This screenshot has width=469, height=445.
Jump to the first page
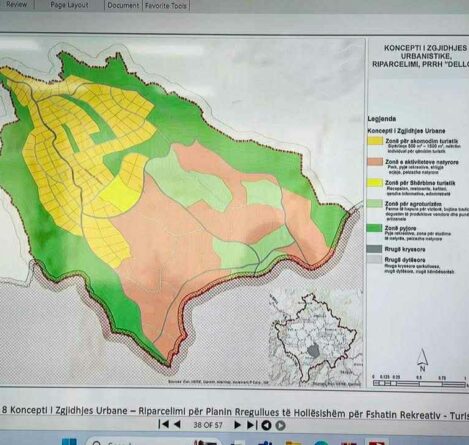163,424
